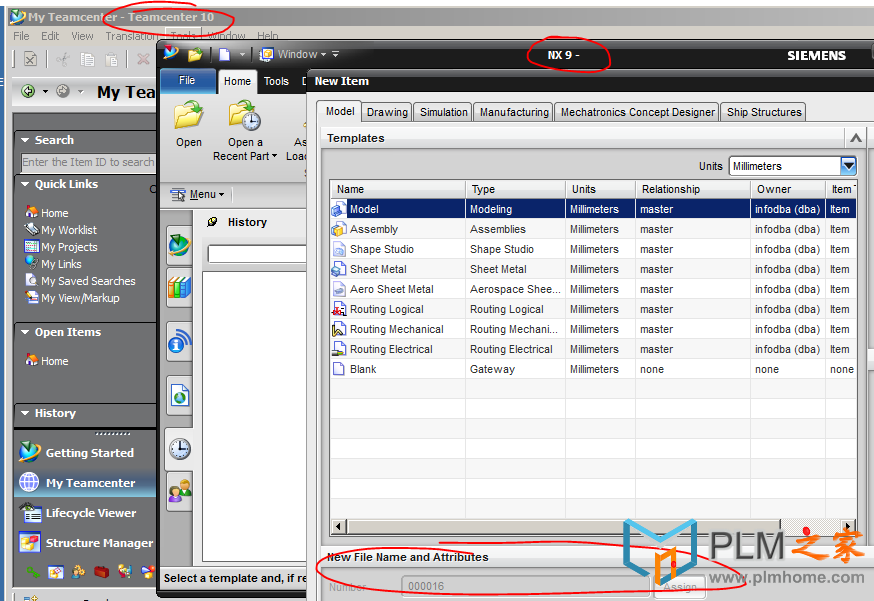Image resolution: width=874 pixels, height=601 pixels.
Task: Click the NX File ribbon tab
Action: [187, 81]
